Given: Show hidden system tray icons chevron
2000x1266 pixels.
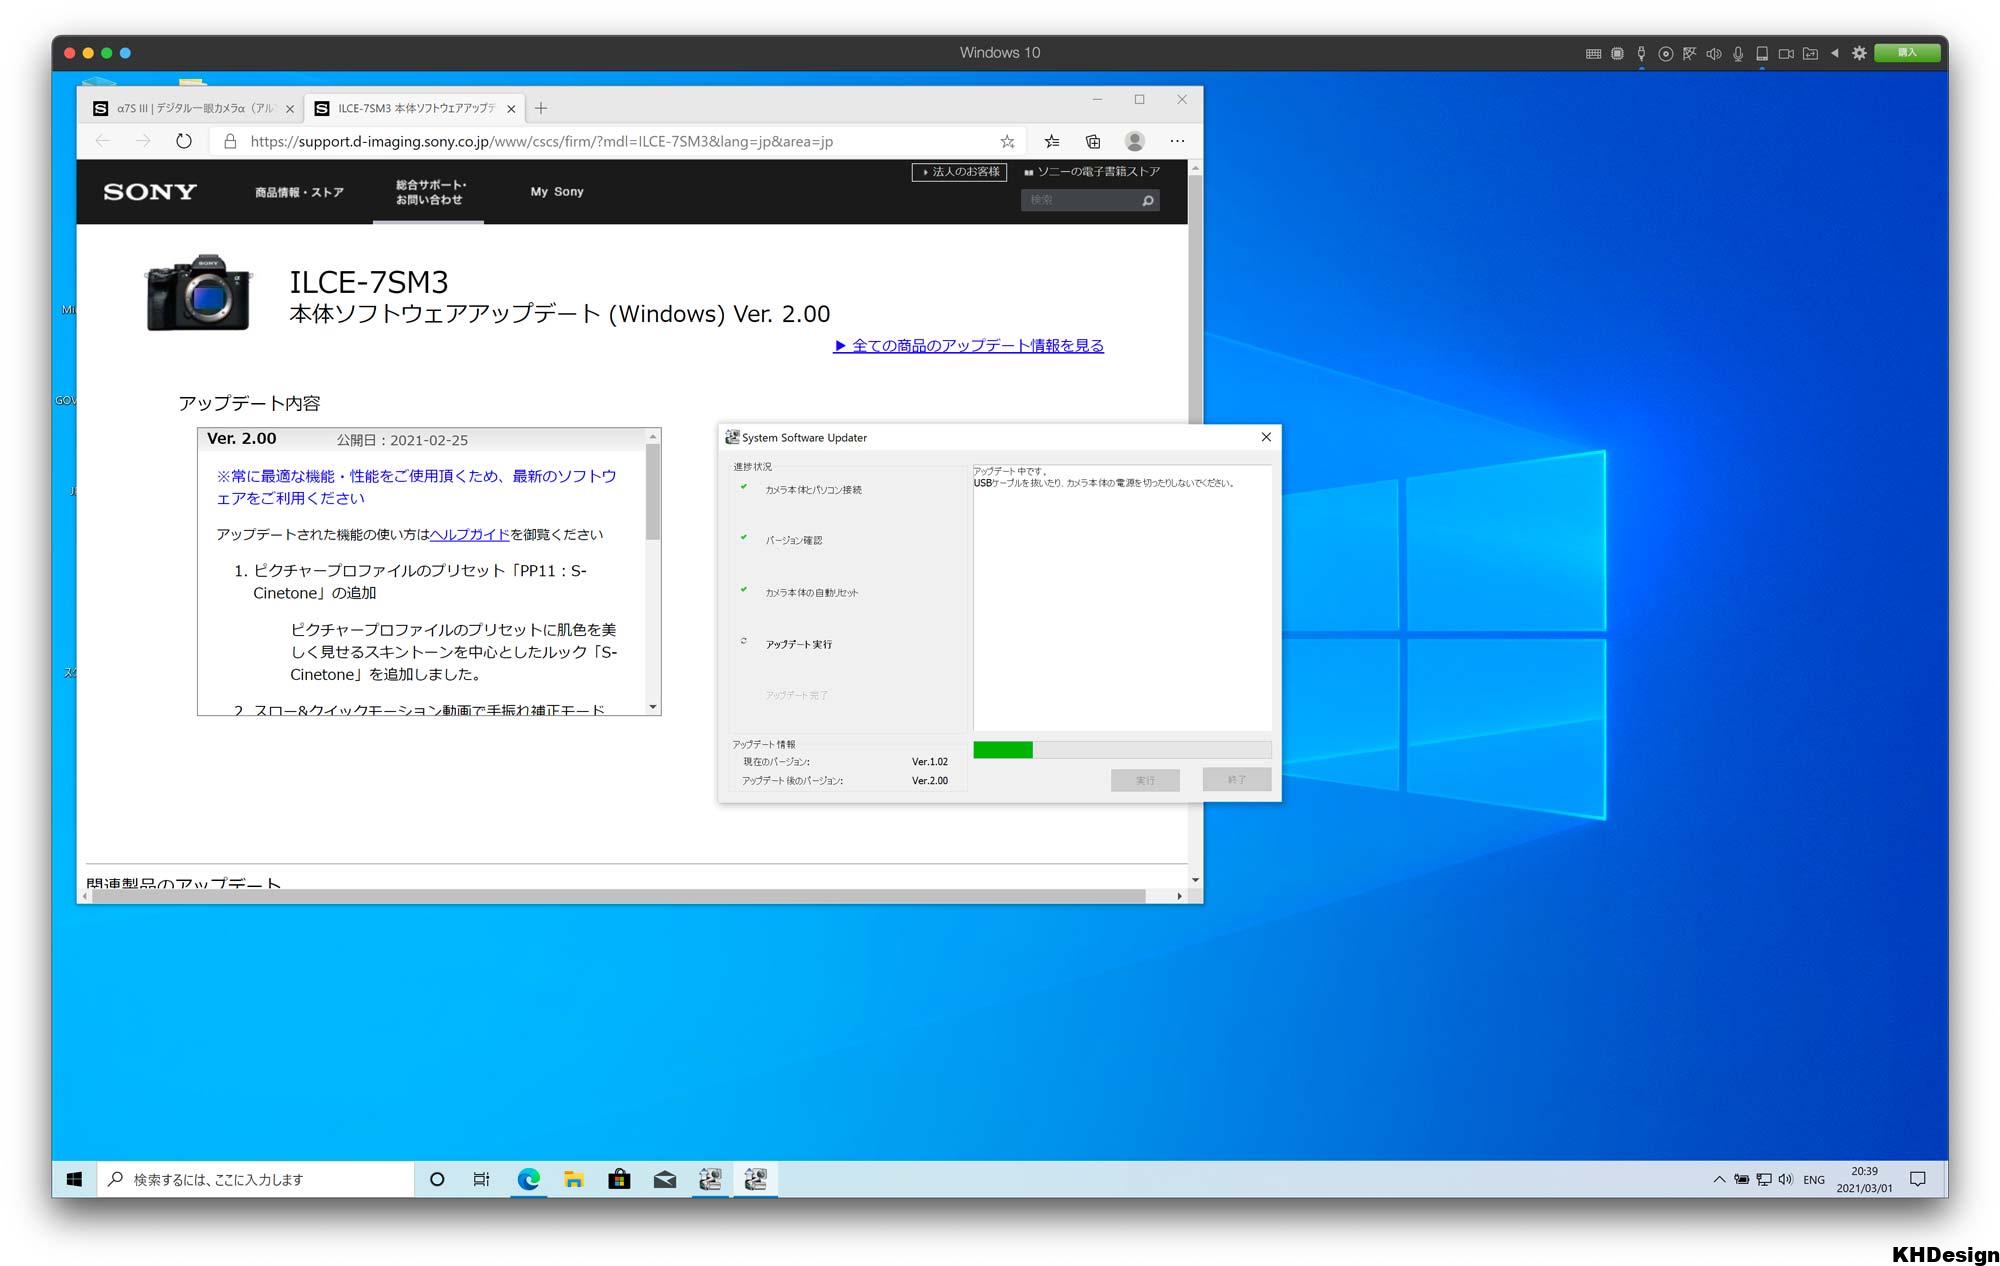Looking at the screenshot, I should click(x=1718, y=1179).
